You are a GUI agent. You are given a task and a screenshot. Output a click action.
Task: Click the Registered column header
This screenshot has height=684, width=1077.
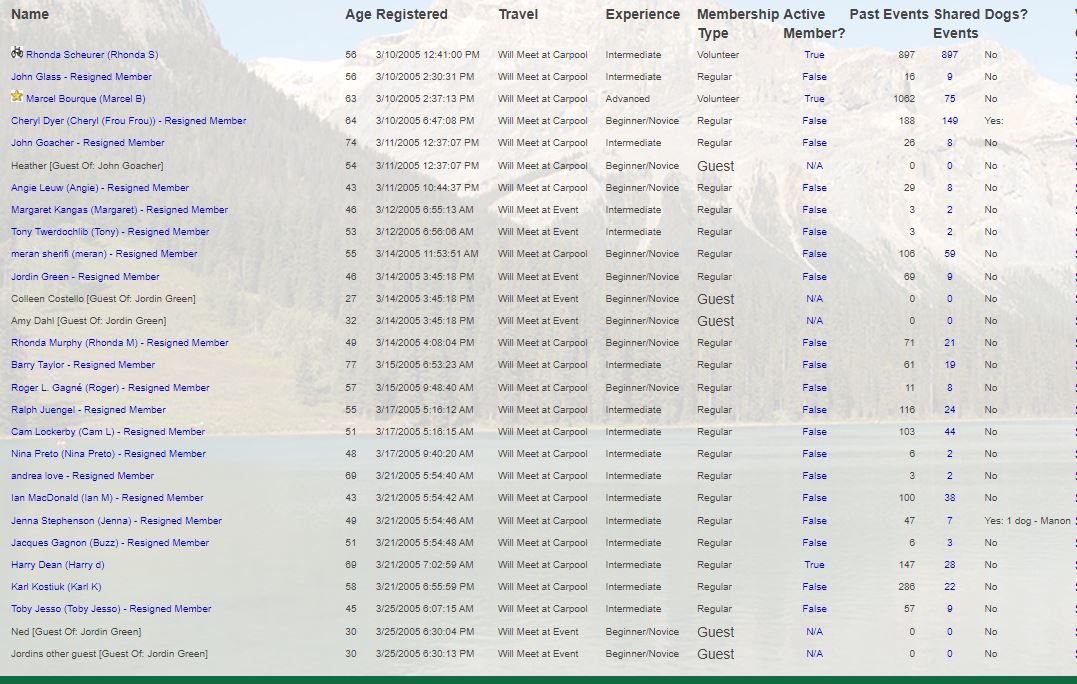tap(411, 14)
